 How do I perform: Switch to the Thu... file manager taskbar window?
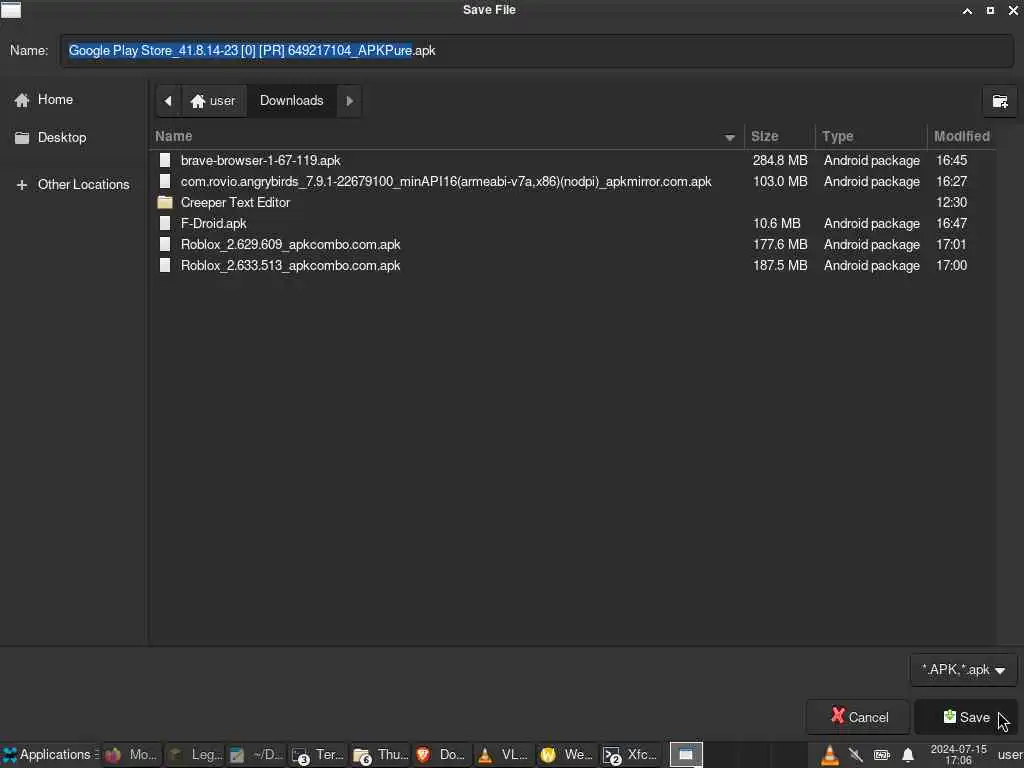pyautogui.click(x=381, y=755)
